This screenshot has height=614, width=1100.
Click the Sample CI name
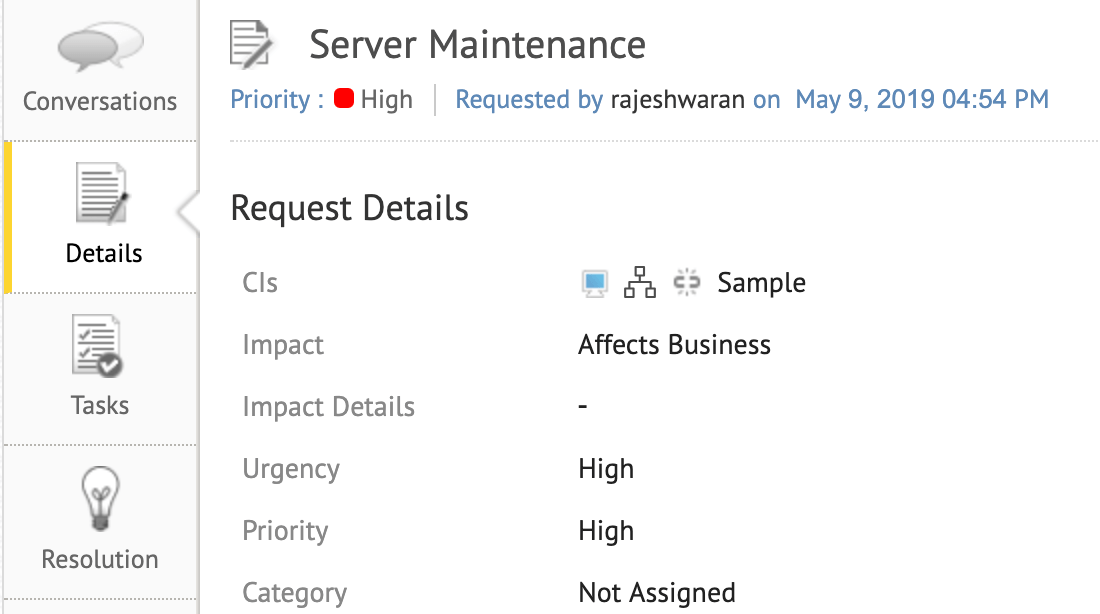pos(761,284)
